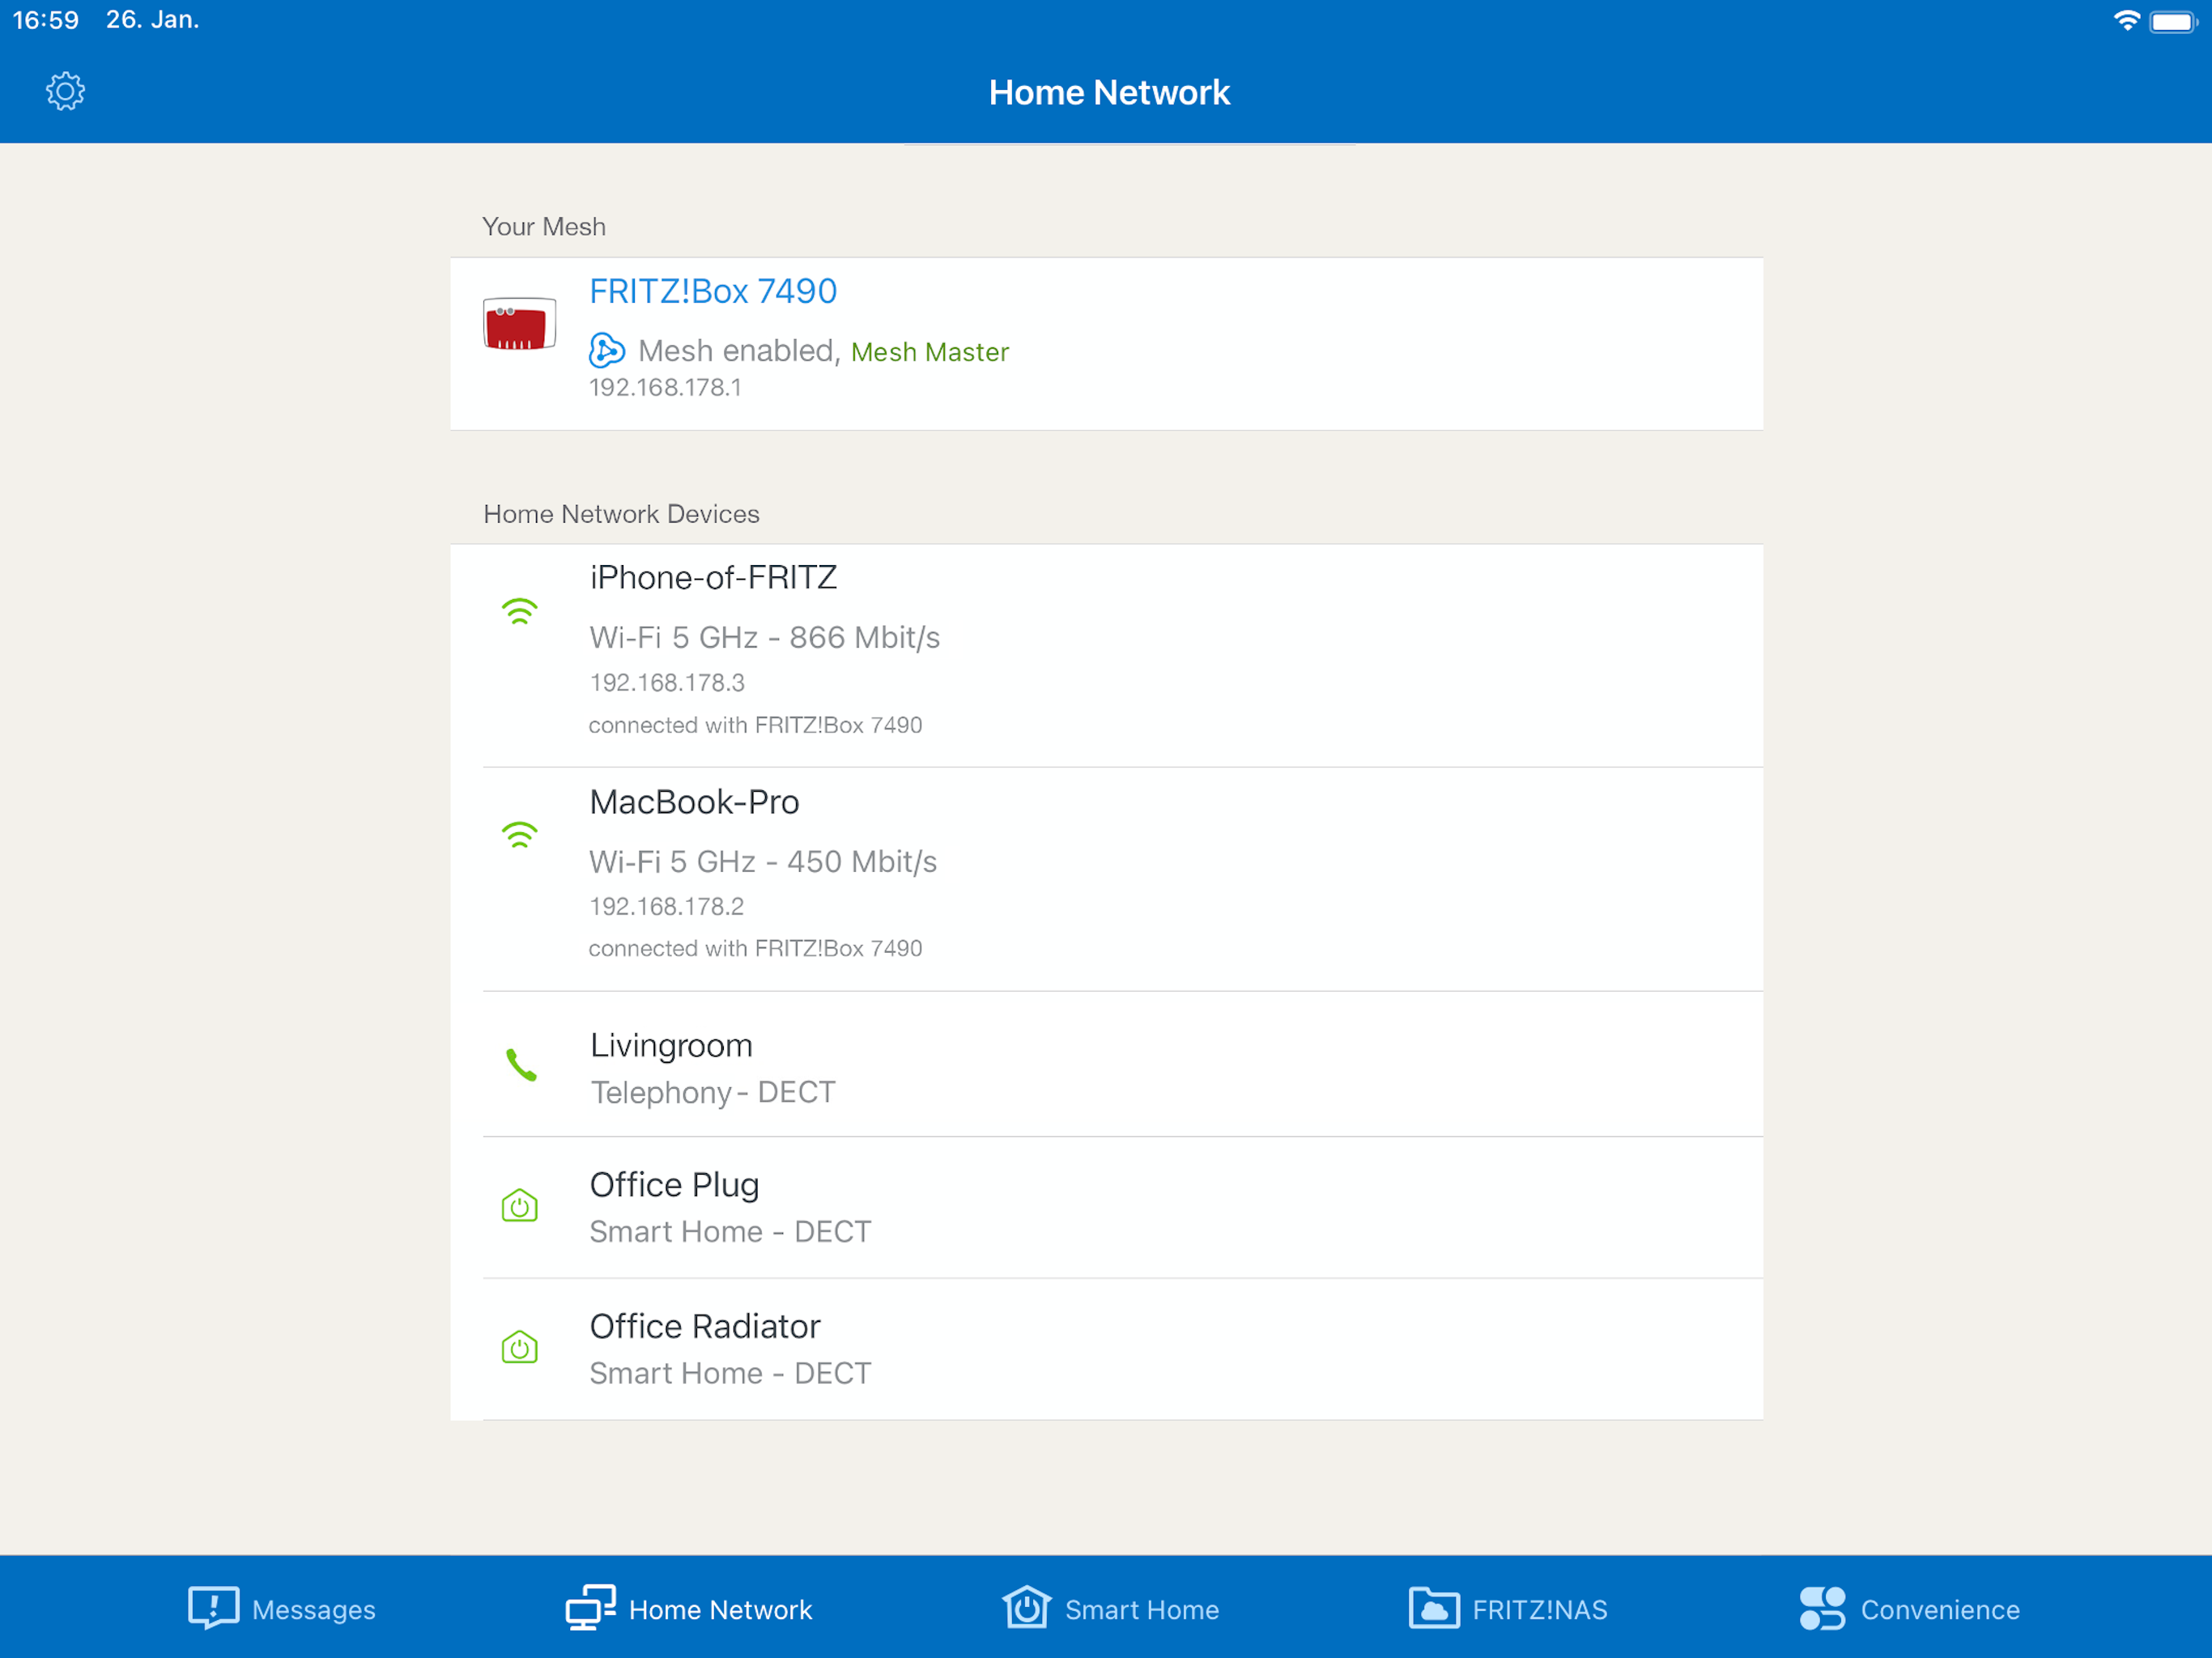Tap the blue Mesh enabled icon
The width and height of the screenshot is (2212, 1658).
pos(607,350)
